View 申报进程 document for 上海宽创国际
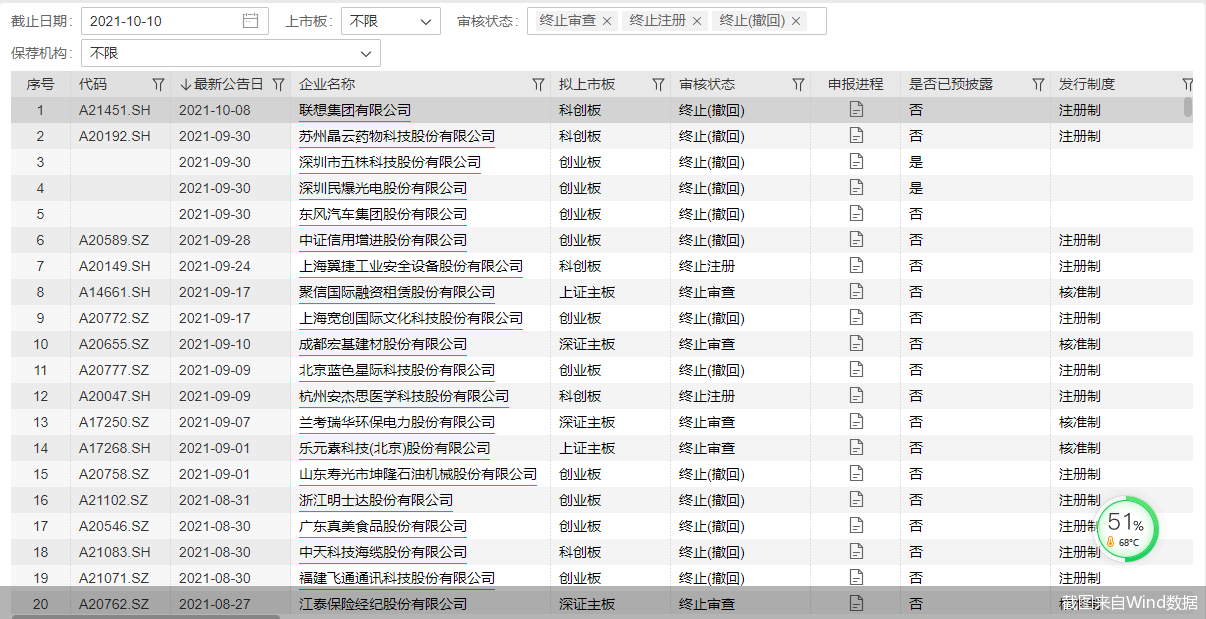Image resolution: width=1206 pixels, height=619 pixels. [856, 318]
